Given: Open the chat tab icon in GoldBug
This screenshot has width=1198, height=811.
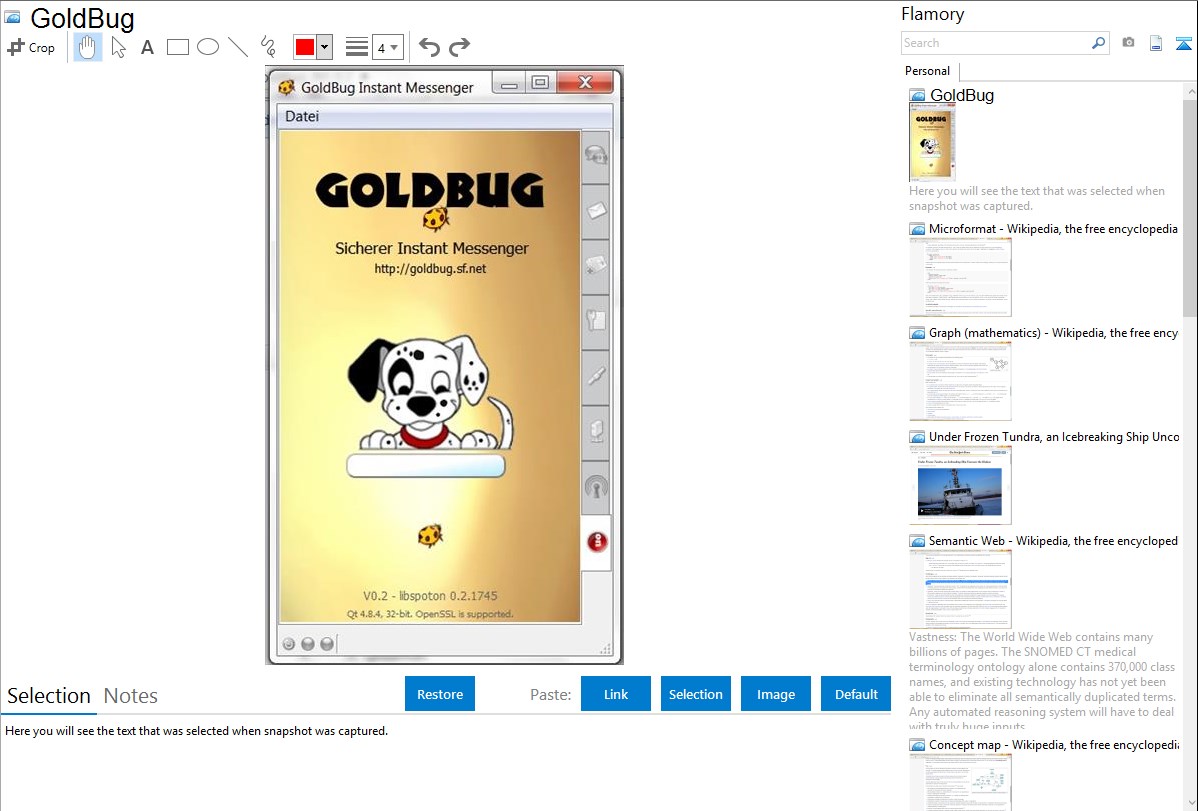Looking at the screenshot, I should (596, 156).
